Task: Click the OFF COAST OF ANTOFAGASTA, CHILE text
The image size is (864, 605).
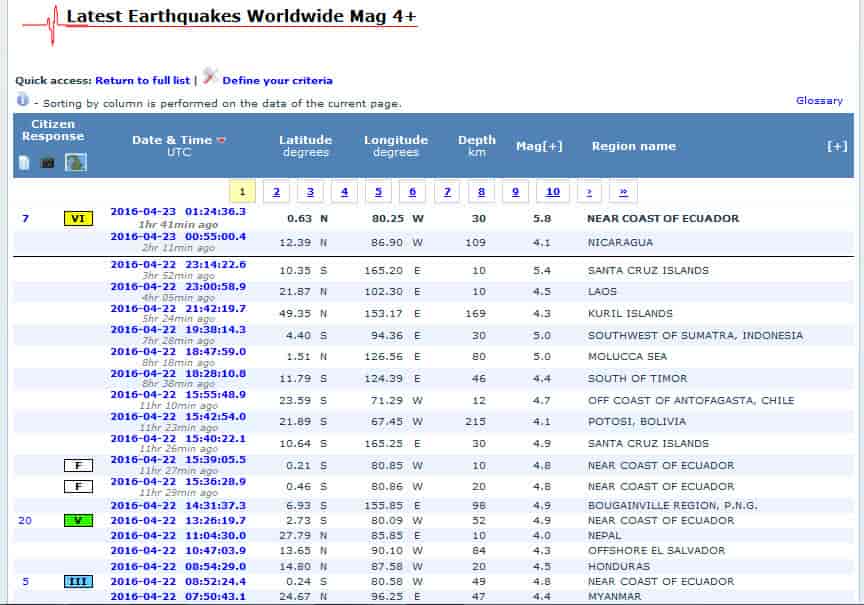Action: click(x=691, y=401)
